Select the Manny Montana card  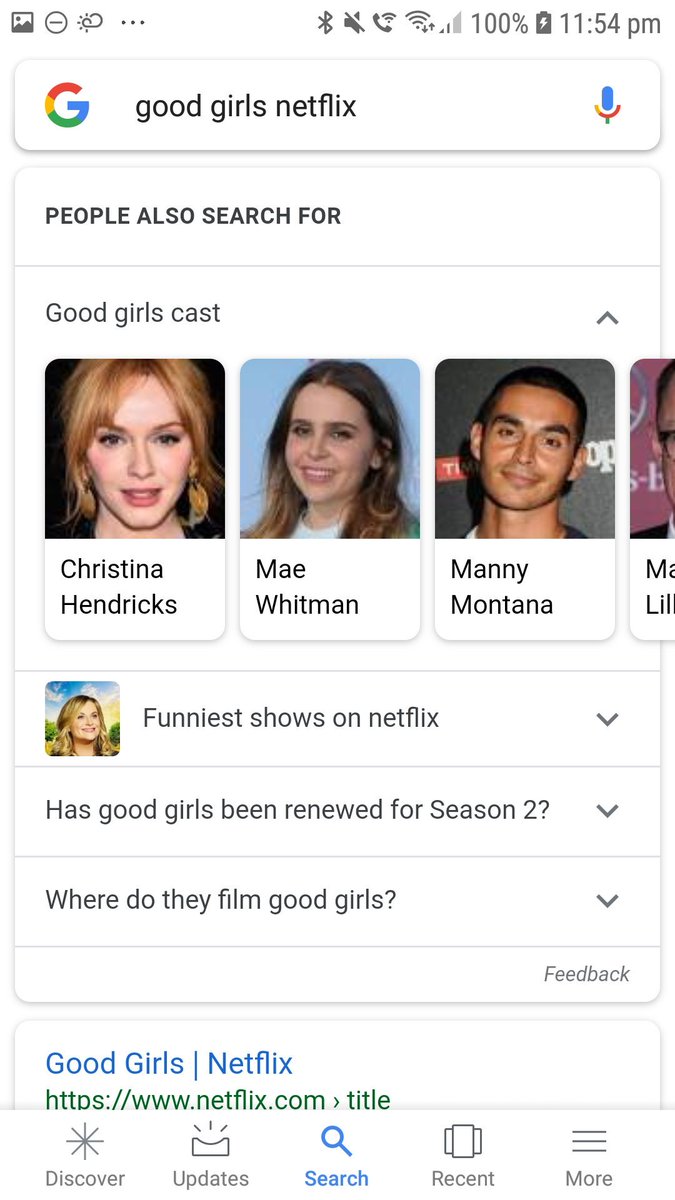[525, 499]
